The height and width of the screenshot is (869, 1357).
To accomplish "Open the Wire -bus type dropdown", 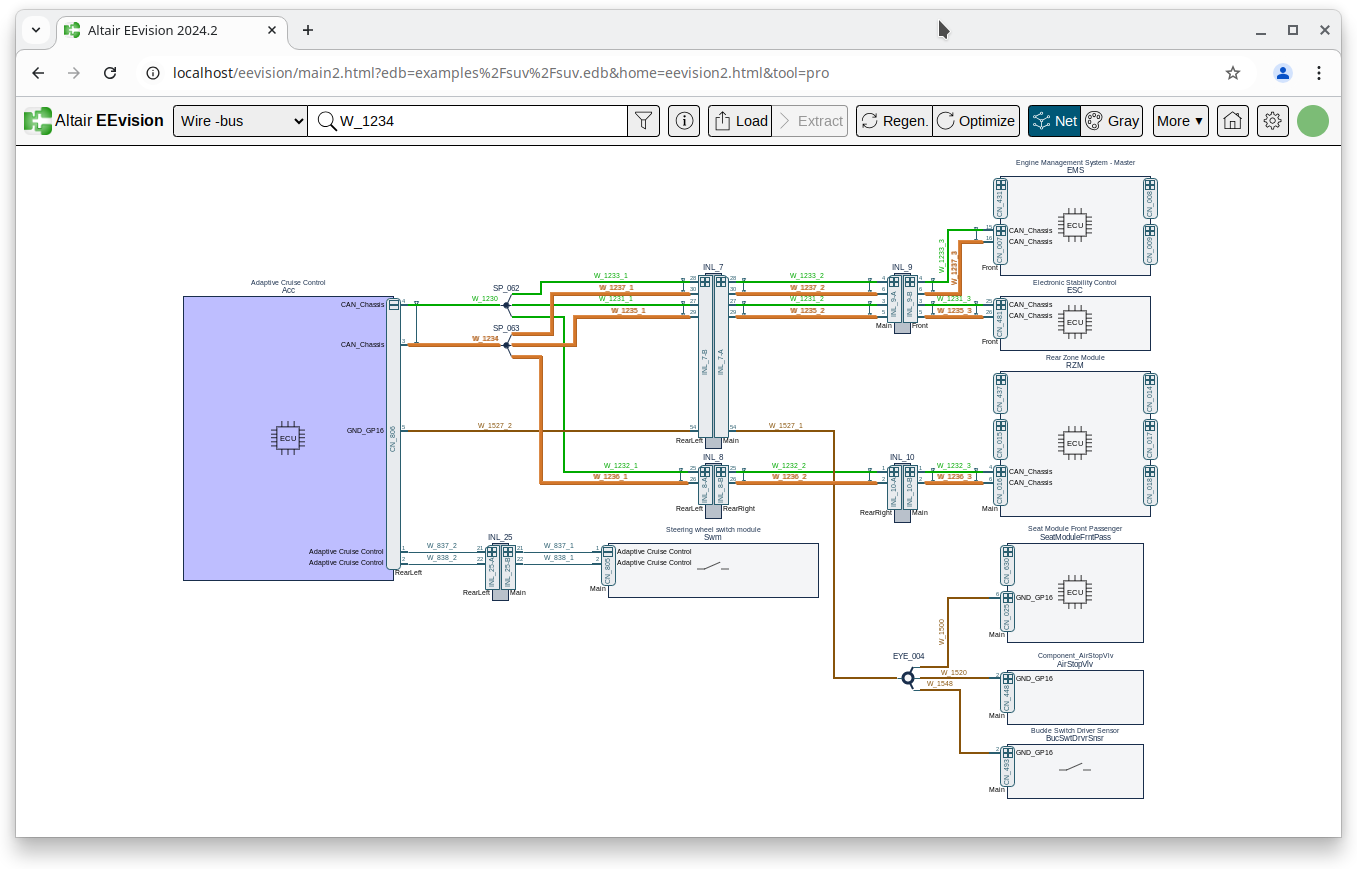I will coord(240,121).
